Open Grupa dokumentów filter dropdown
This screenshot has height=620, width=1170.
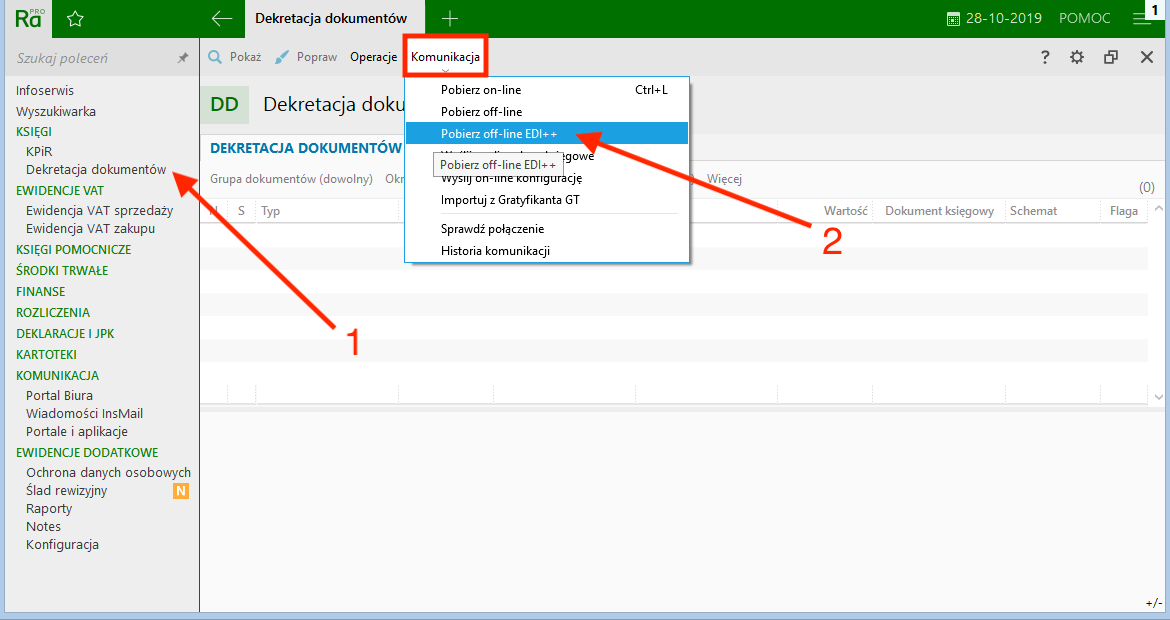click(x=291, y=179)
